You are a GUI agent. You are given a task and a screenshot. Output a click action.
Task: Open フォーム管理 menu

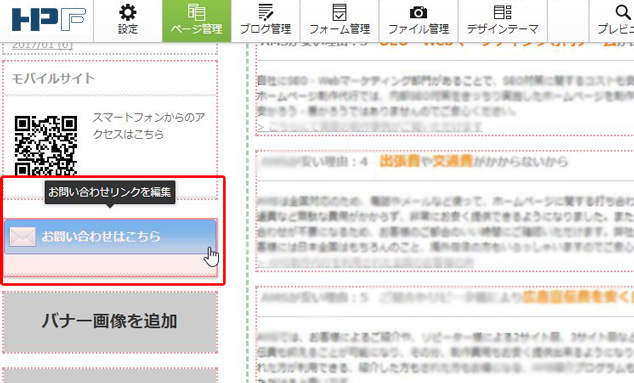coord(339,20)
